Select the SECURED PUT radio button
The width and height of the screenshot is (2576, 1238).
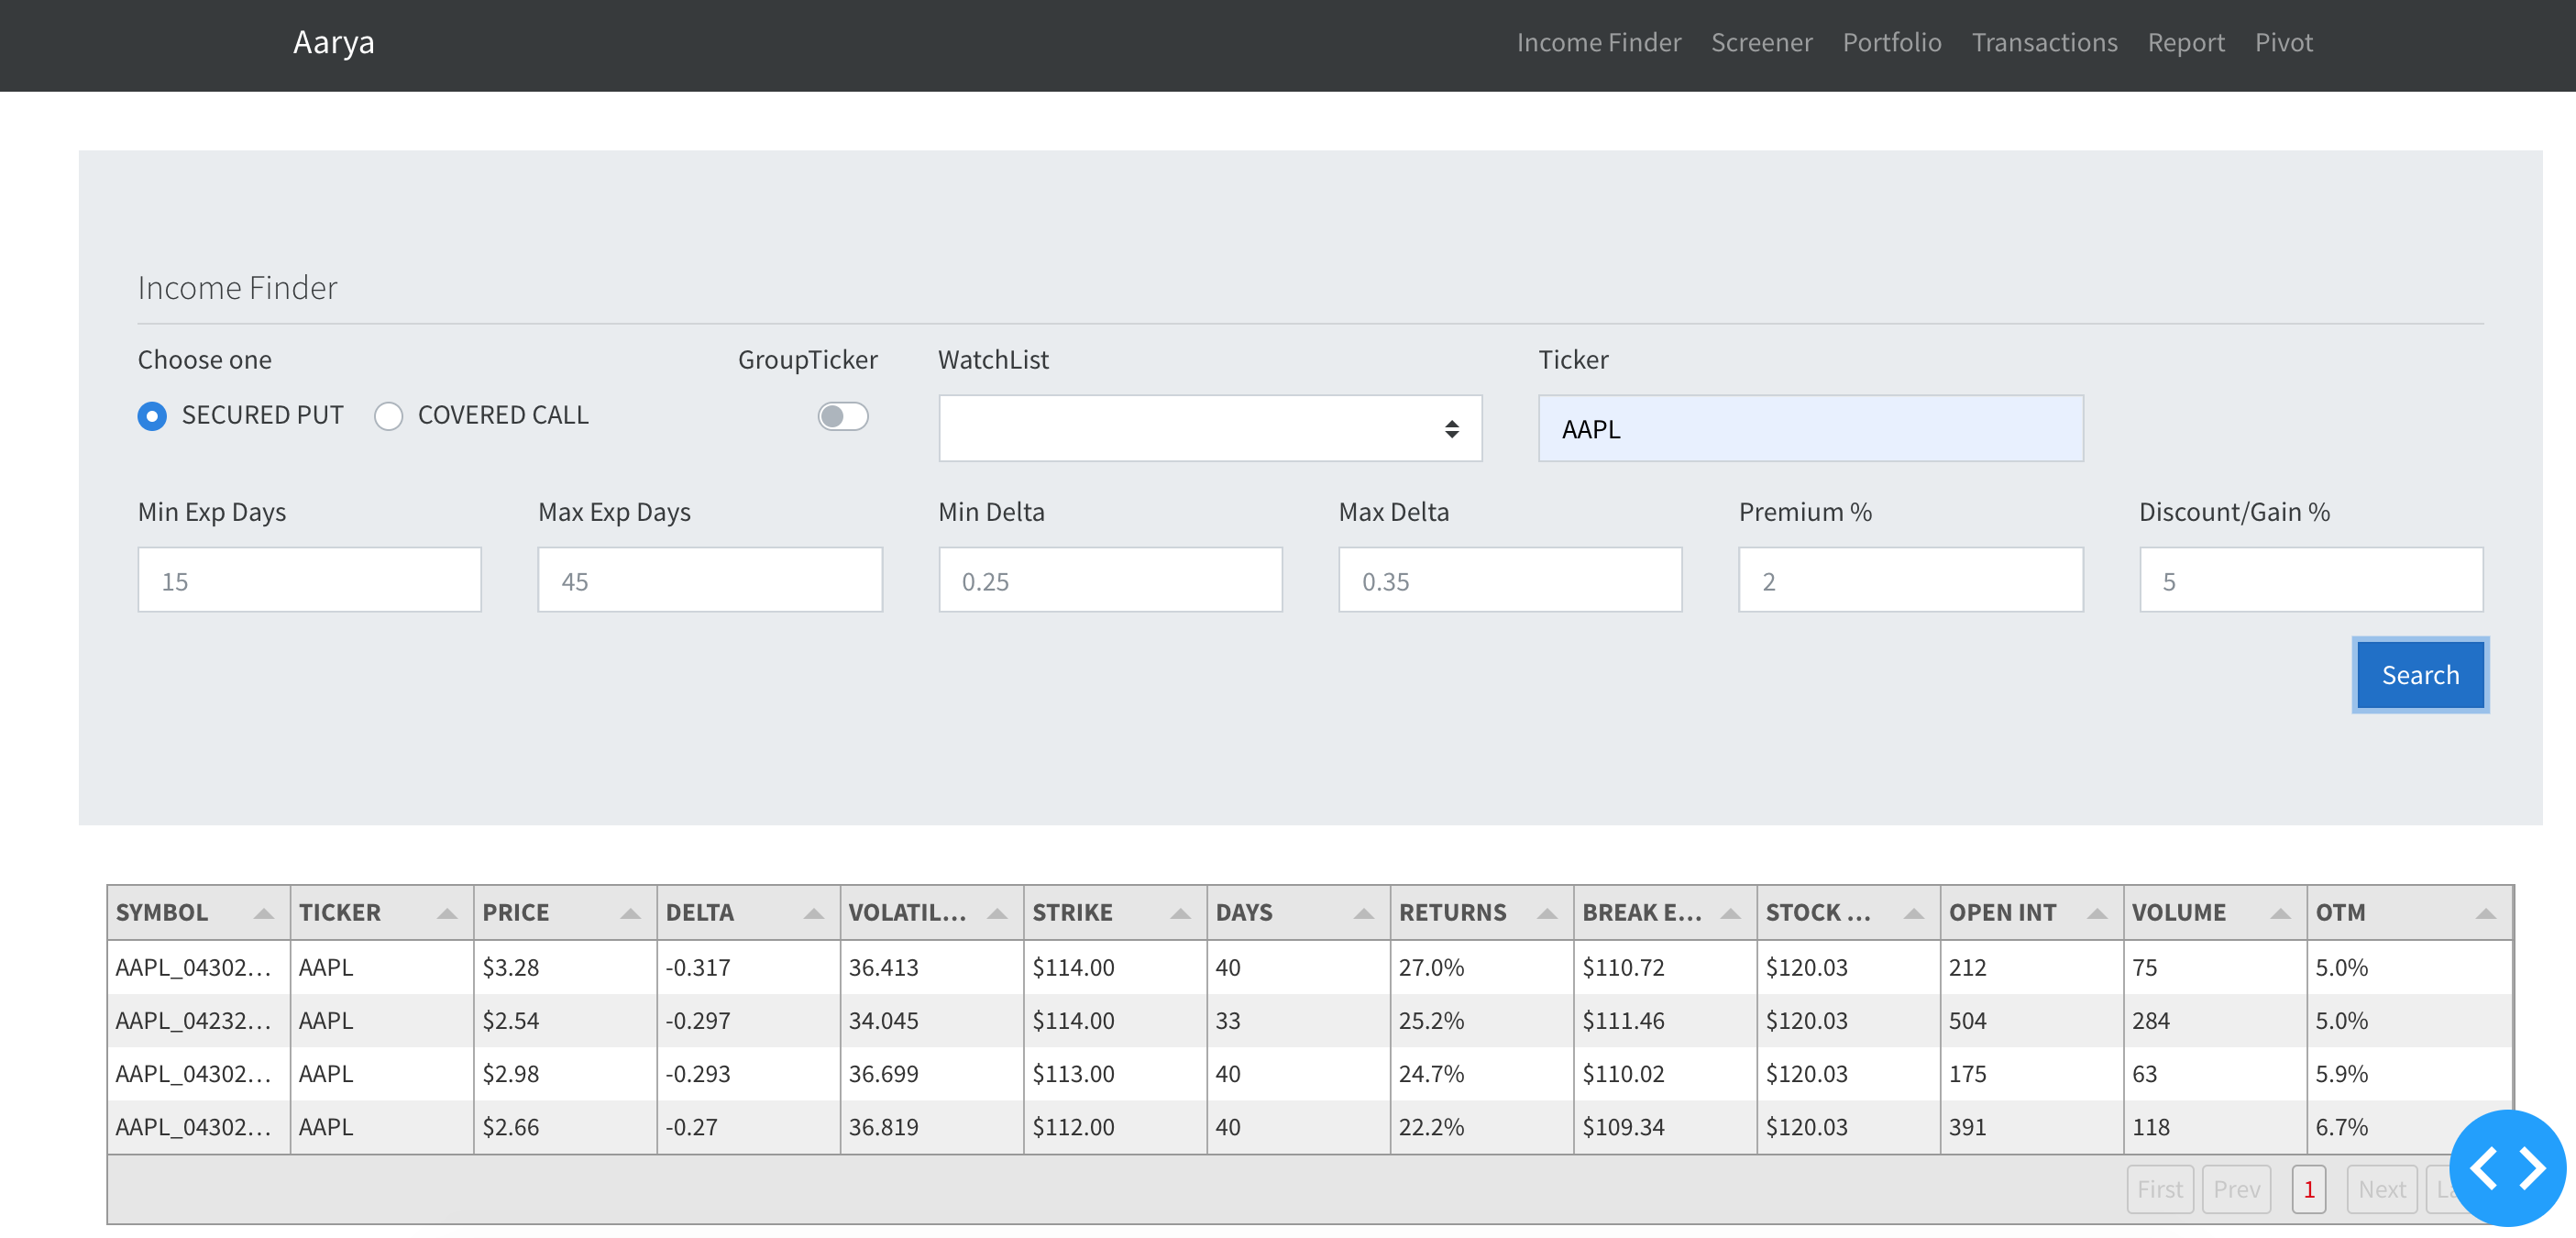tap(152, 416)
